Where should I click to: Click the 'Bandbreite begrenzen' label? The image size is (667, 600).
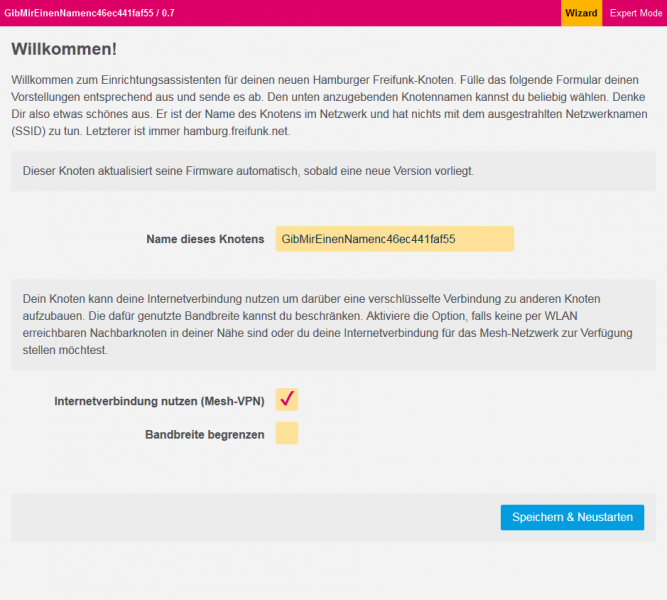click(205, 434)
